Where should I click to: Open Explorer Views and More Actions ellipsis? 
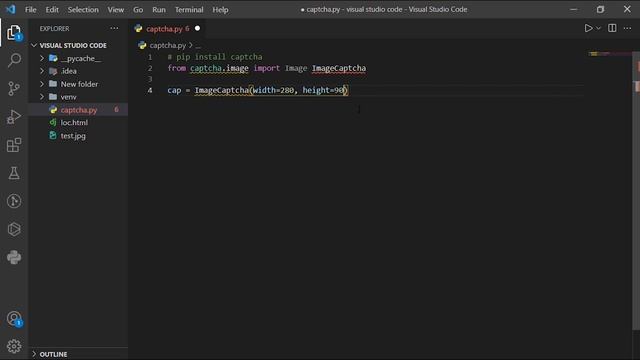tap(114, 28)
